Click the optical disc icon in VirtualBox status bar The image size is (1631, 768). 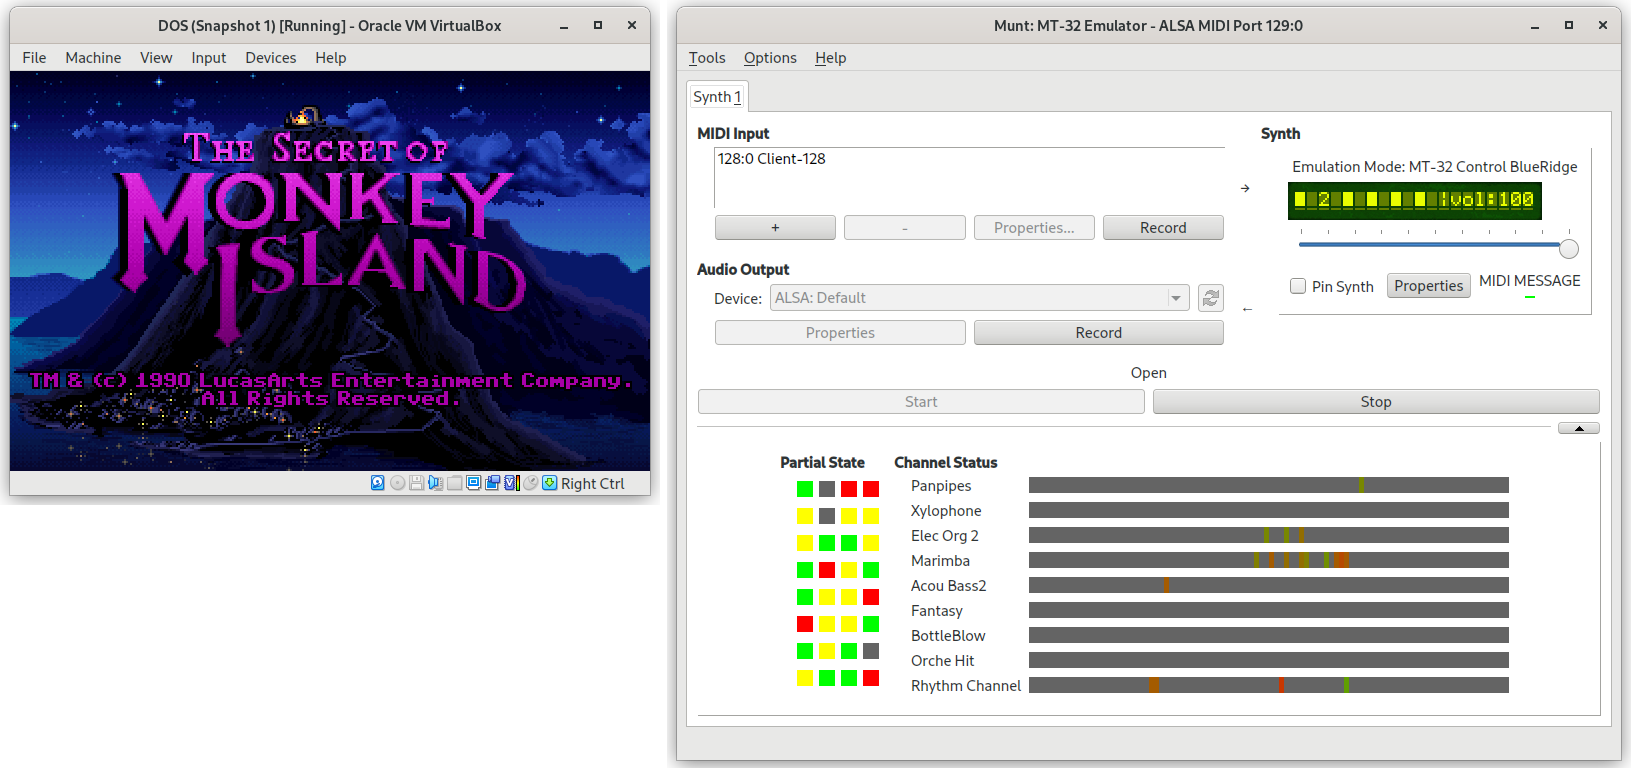397,483
